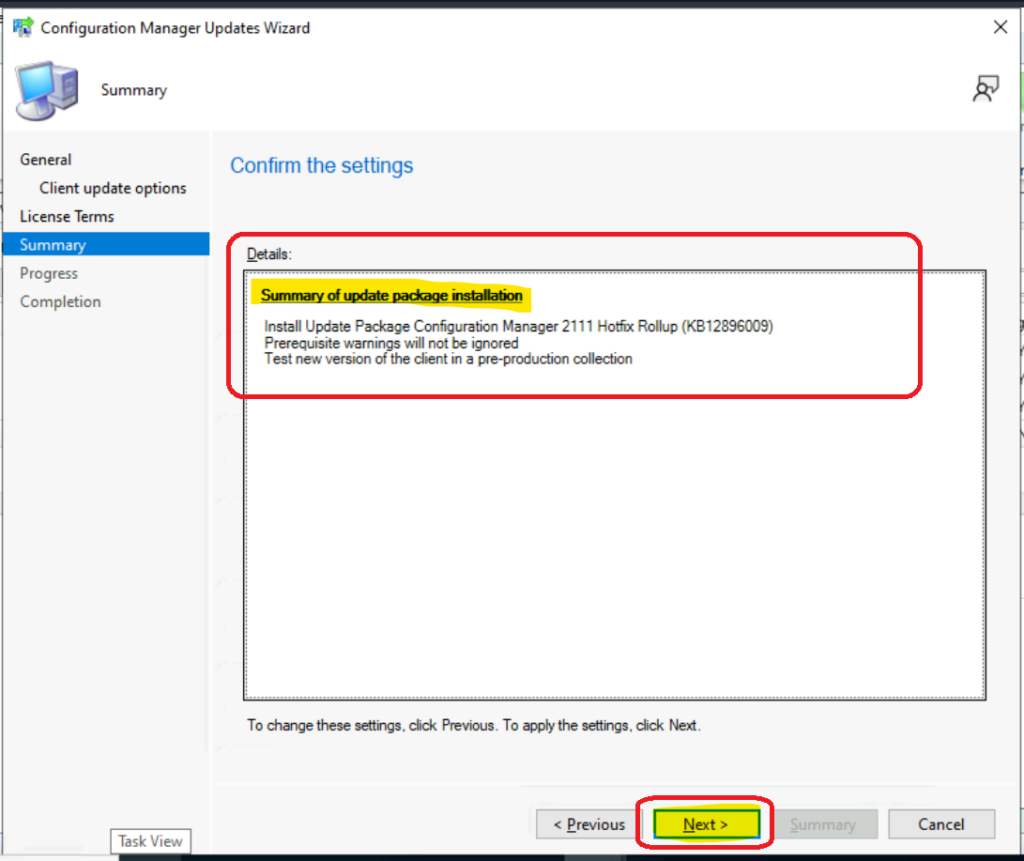1024x861 pixels.
Task: Select the Progress step in sidebar
Action: (49, 273)
